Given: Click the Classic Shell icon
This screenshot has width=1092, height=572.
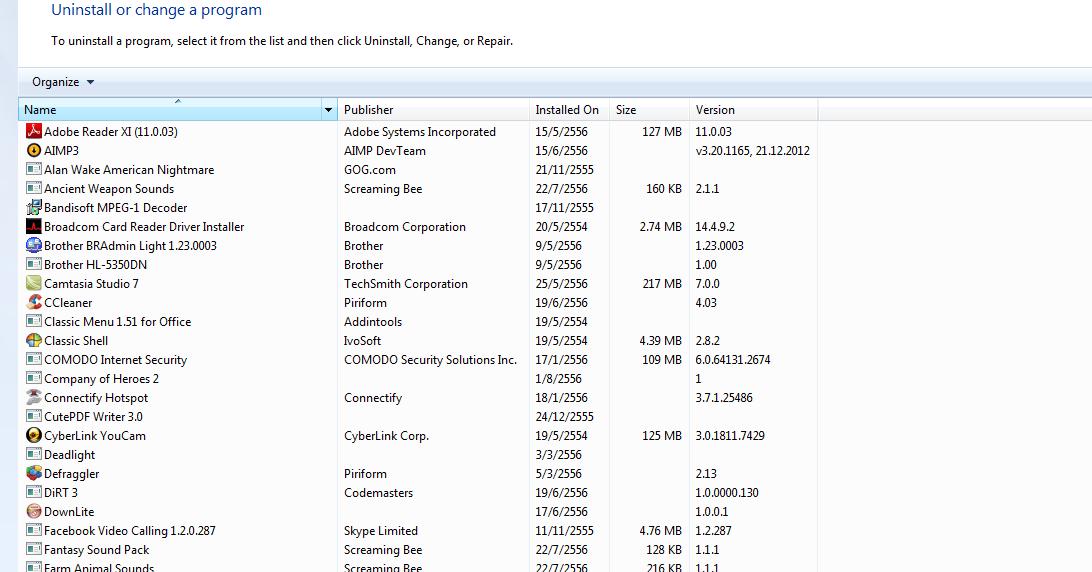Looking at the screenshot, I should click(x=33, y=340).
